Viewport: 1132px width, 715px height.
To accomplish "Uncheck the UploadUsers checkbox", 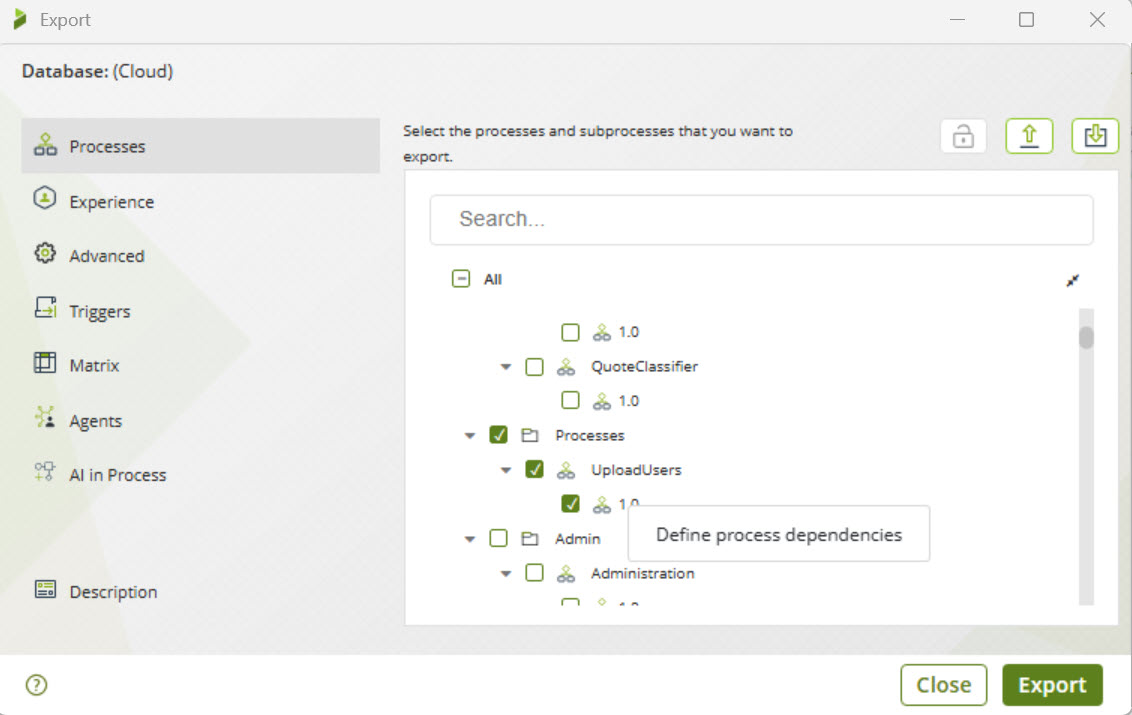I will [535, 469].
